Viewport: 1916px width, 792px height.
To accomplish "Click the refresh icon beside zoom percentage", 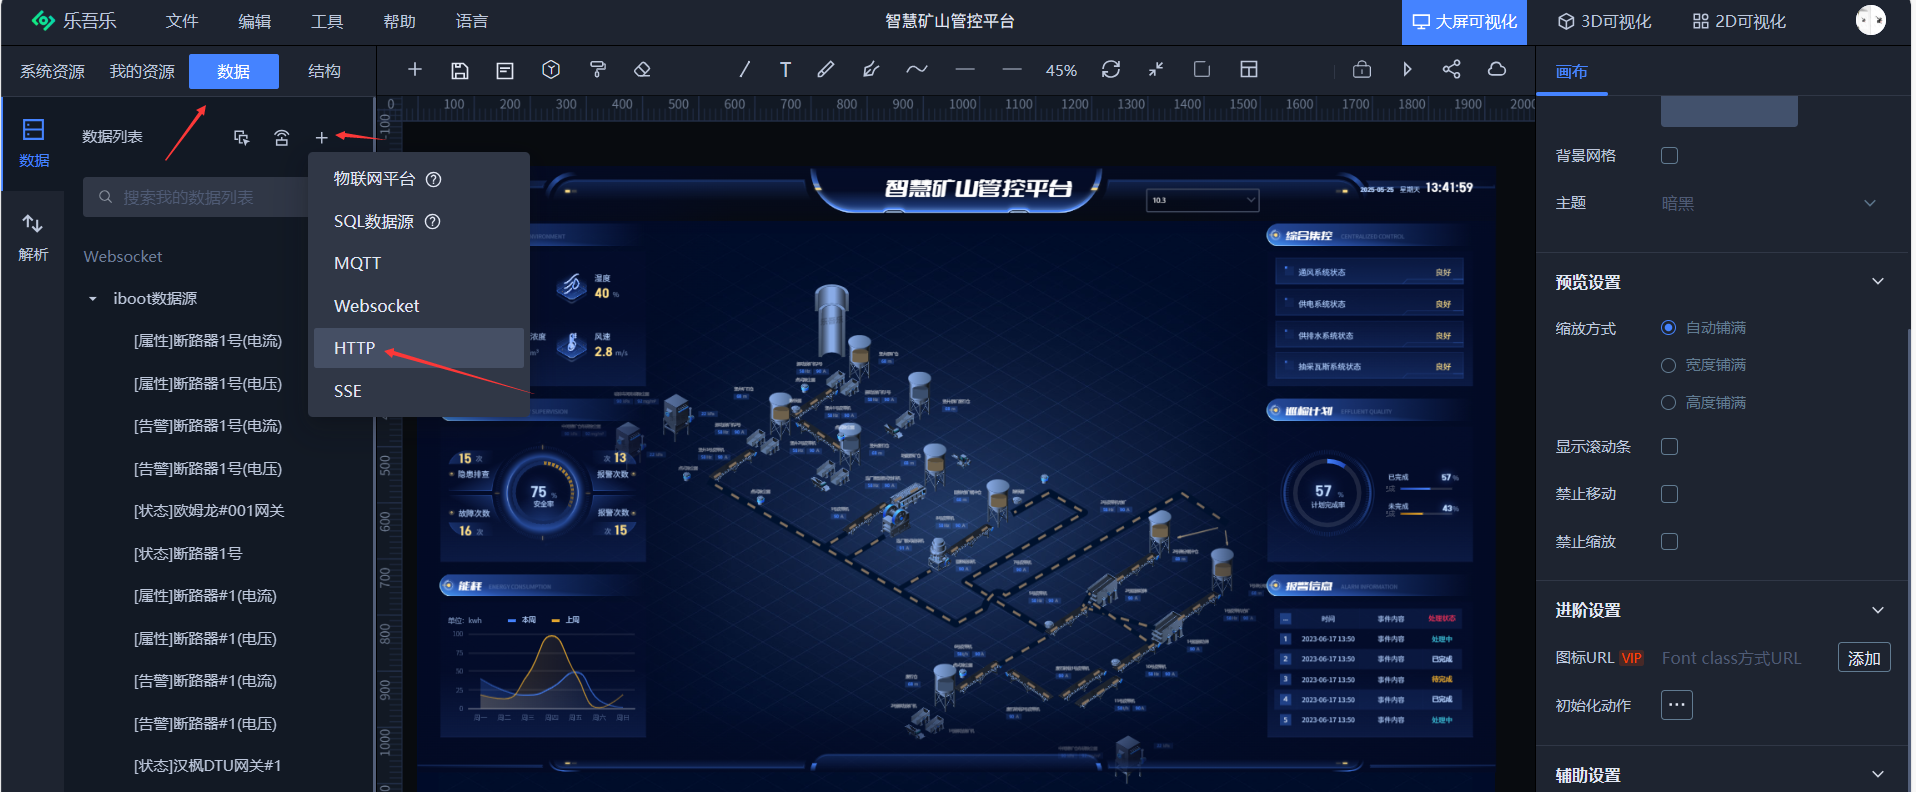I will (1111, 70).
